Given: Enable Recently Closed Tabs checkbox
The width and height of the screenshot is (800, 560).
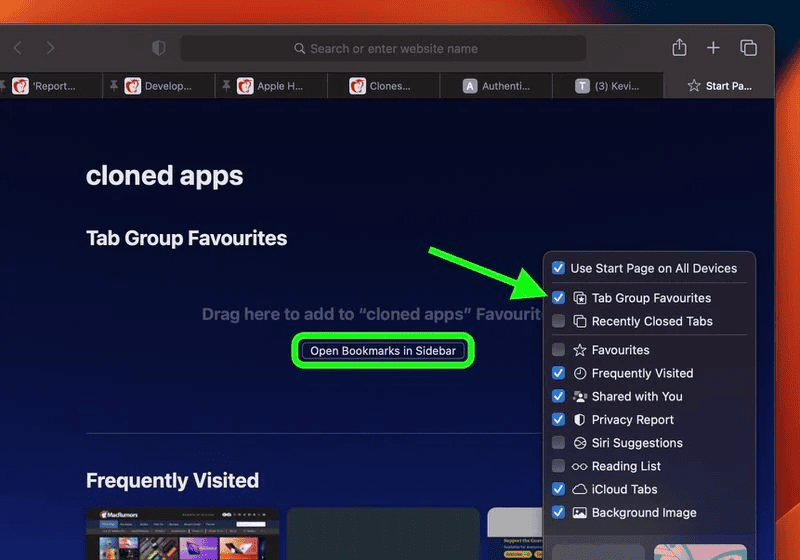Looking at the screenshot, I should [x=559, y=321].
